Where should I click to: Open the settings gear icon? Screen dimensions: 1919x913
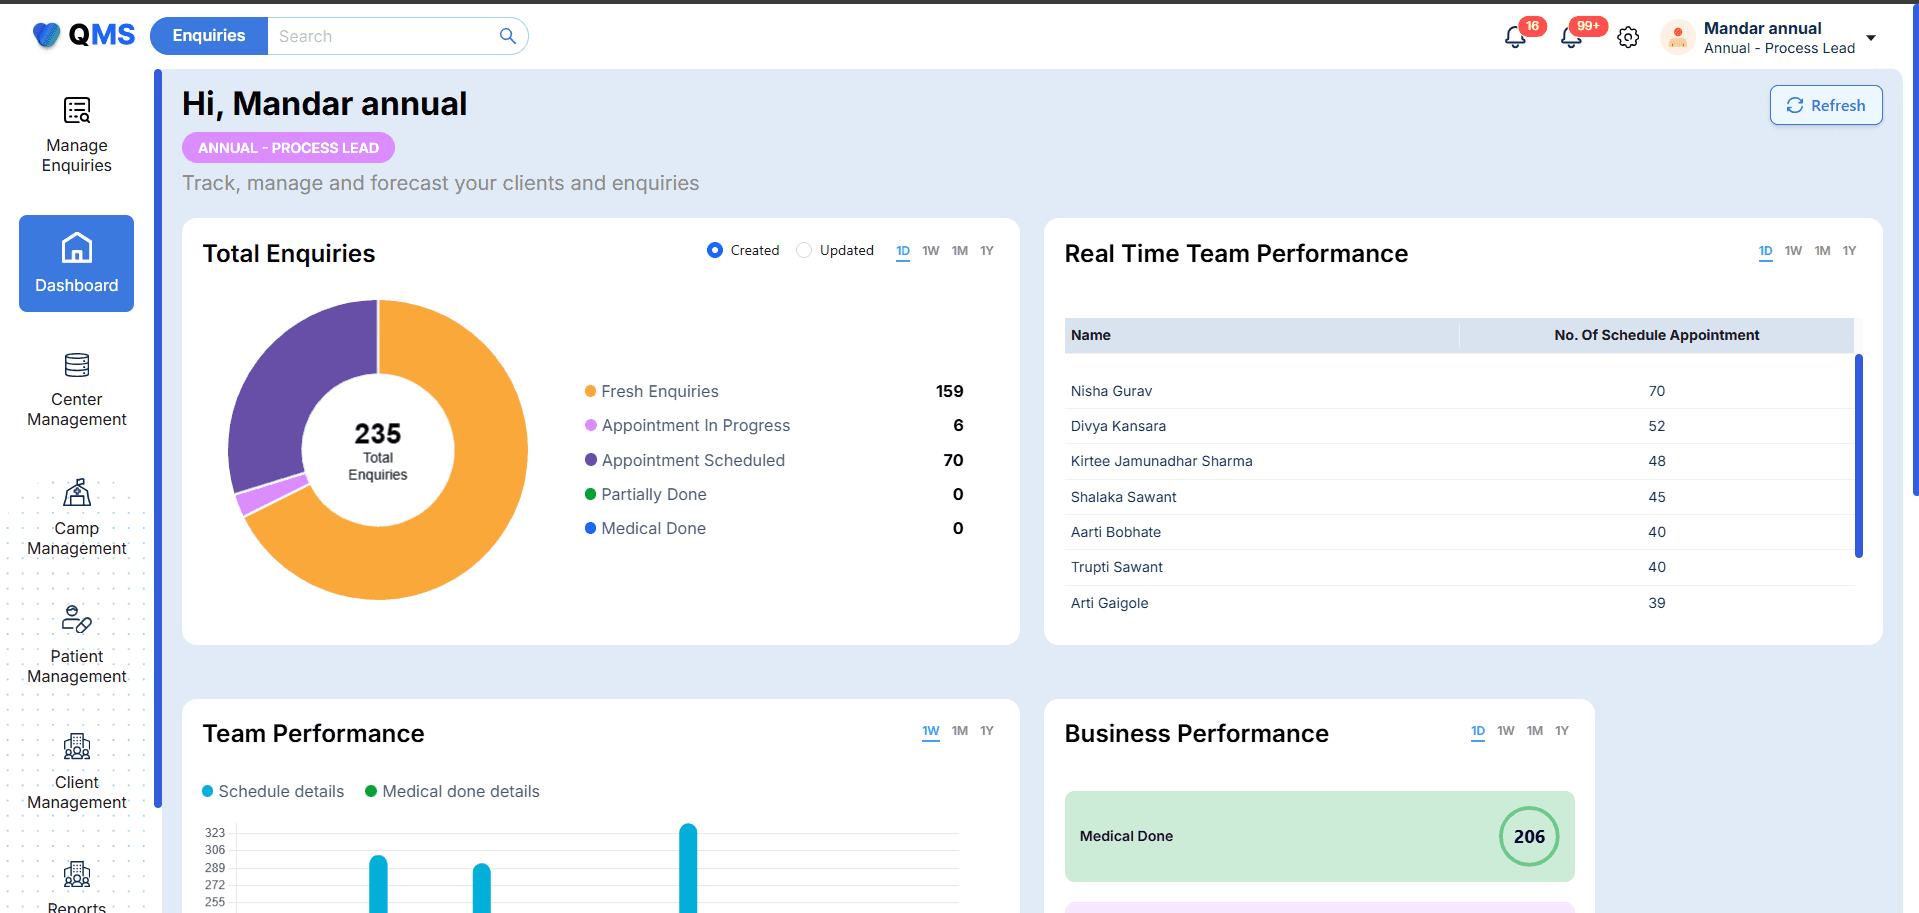1628,36
